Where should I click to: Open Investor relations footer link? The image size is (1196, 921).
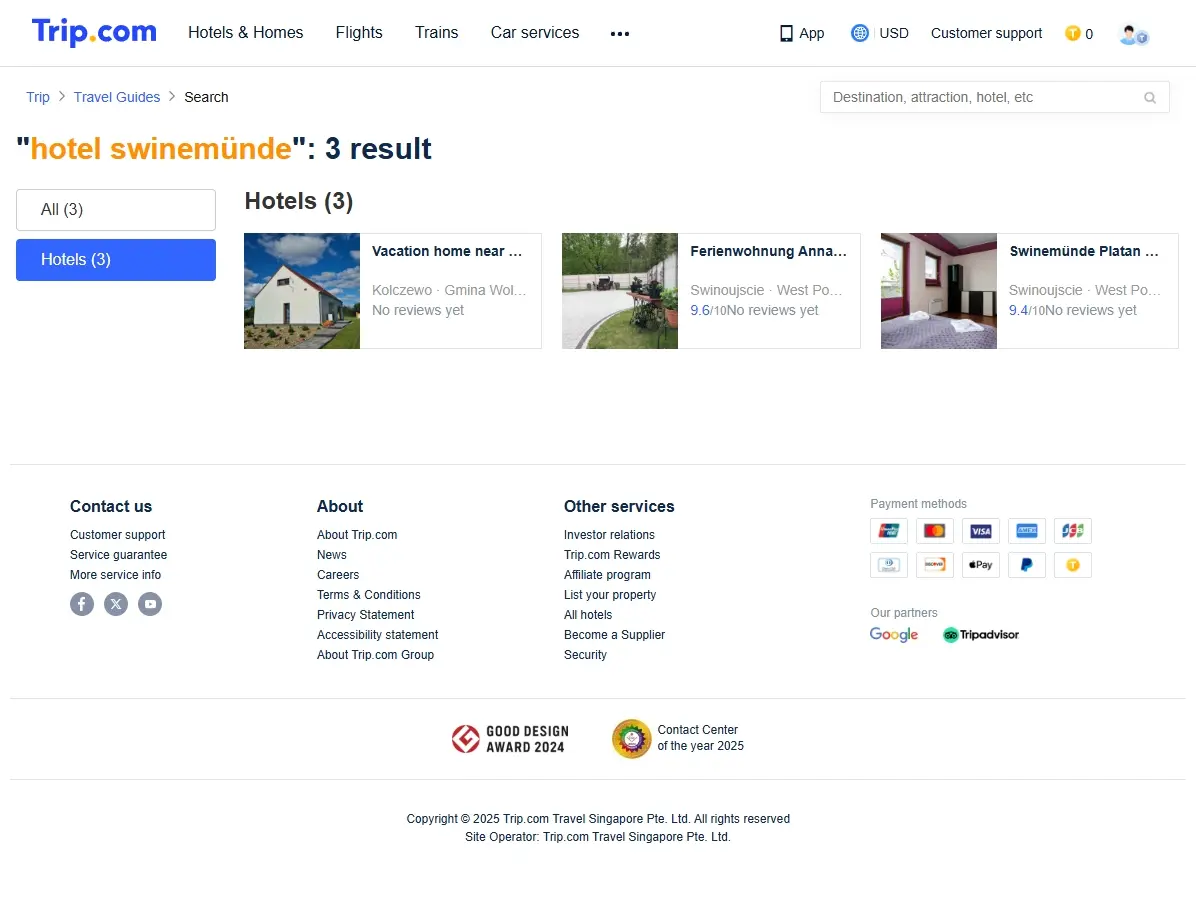point(609,535)
